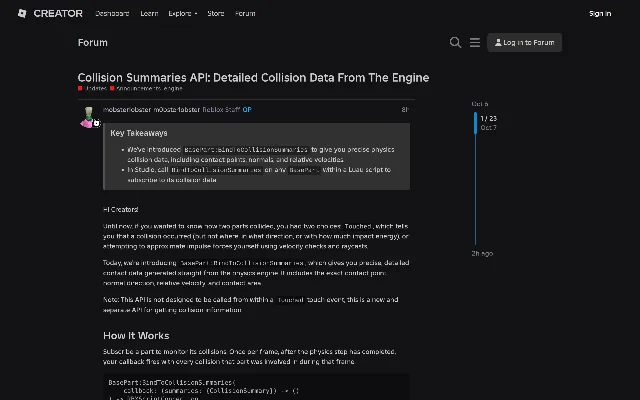
Task: Click the How It Works heading
Action: coord(136,336)
